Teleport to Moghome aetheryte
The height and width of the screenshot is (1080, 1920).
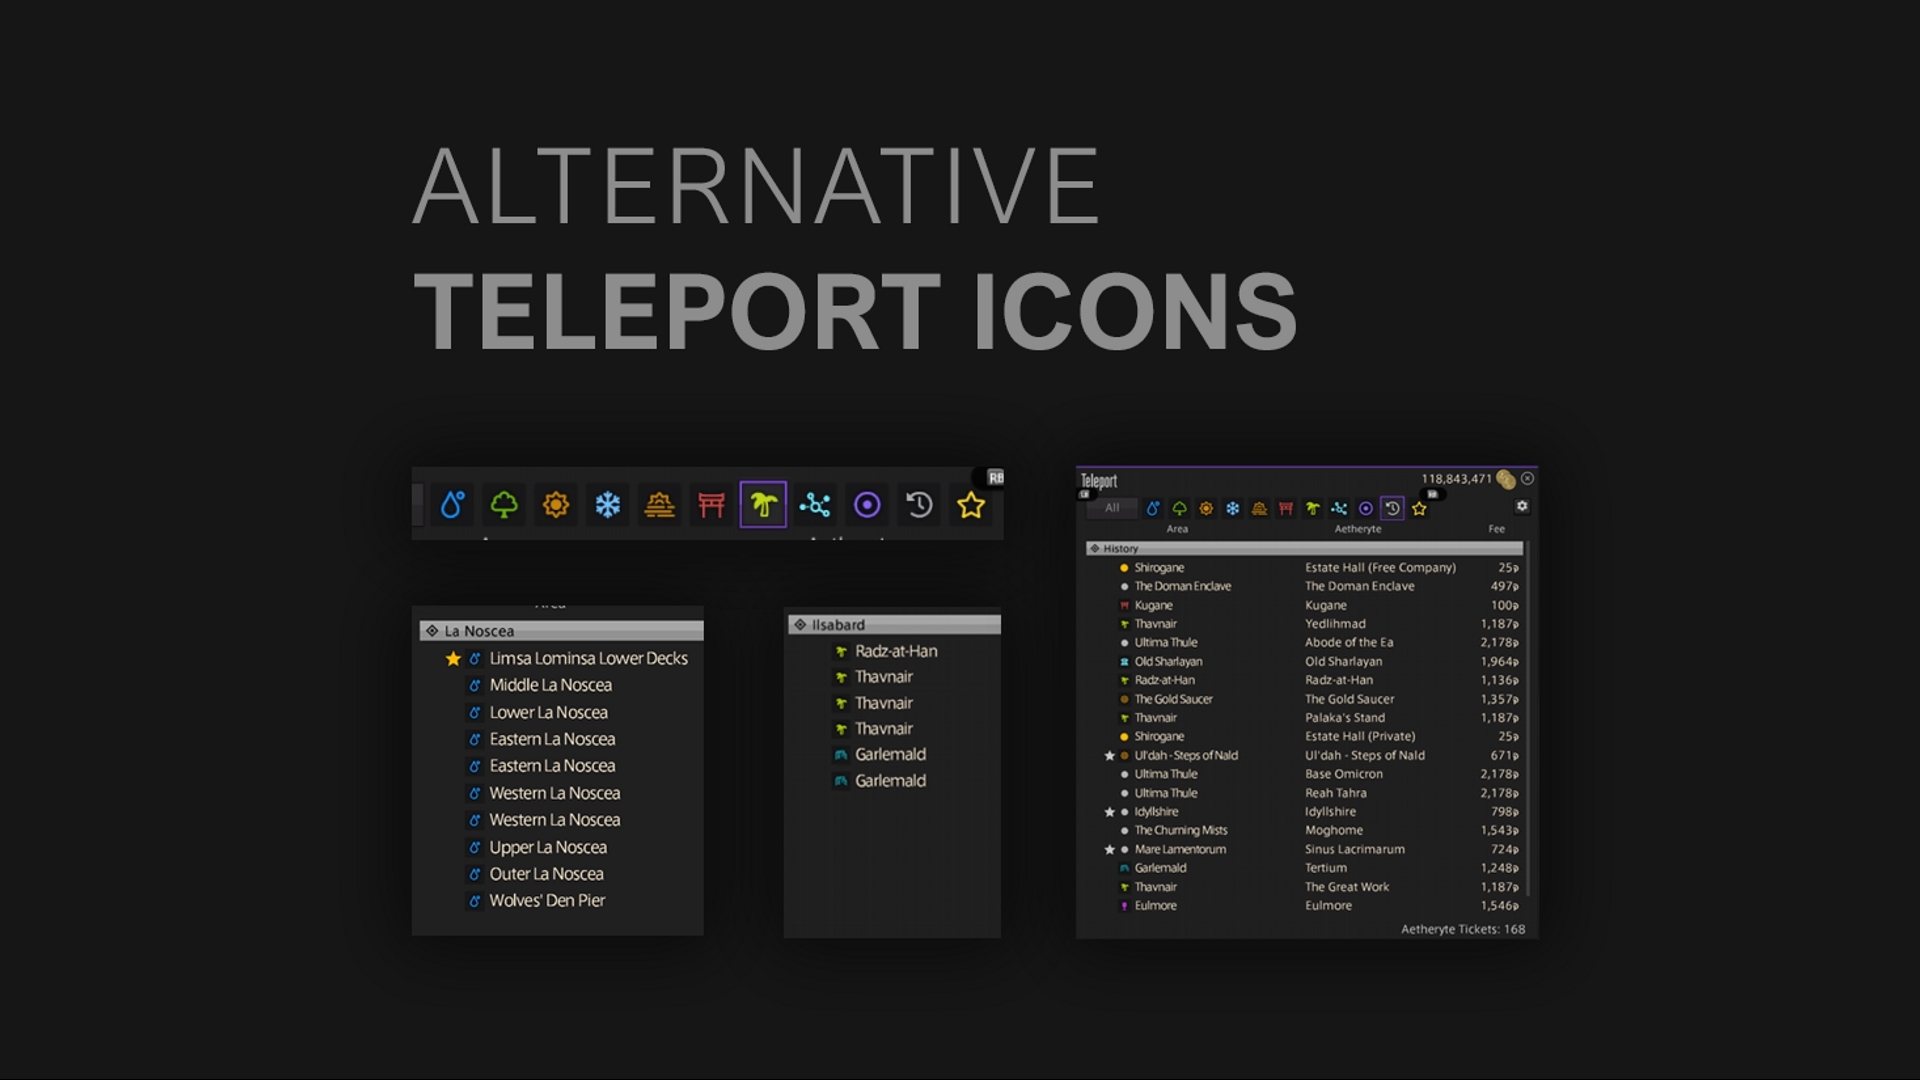point(1333,830)
